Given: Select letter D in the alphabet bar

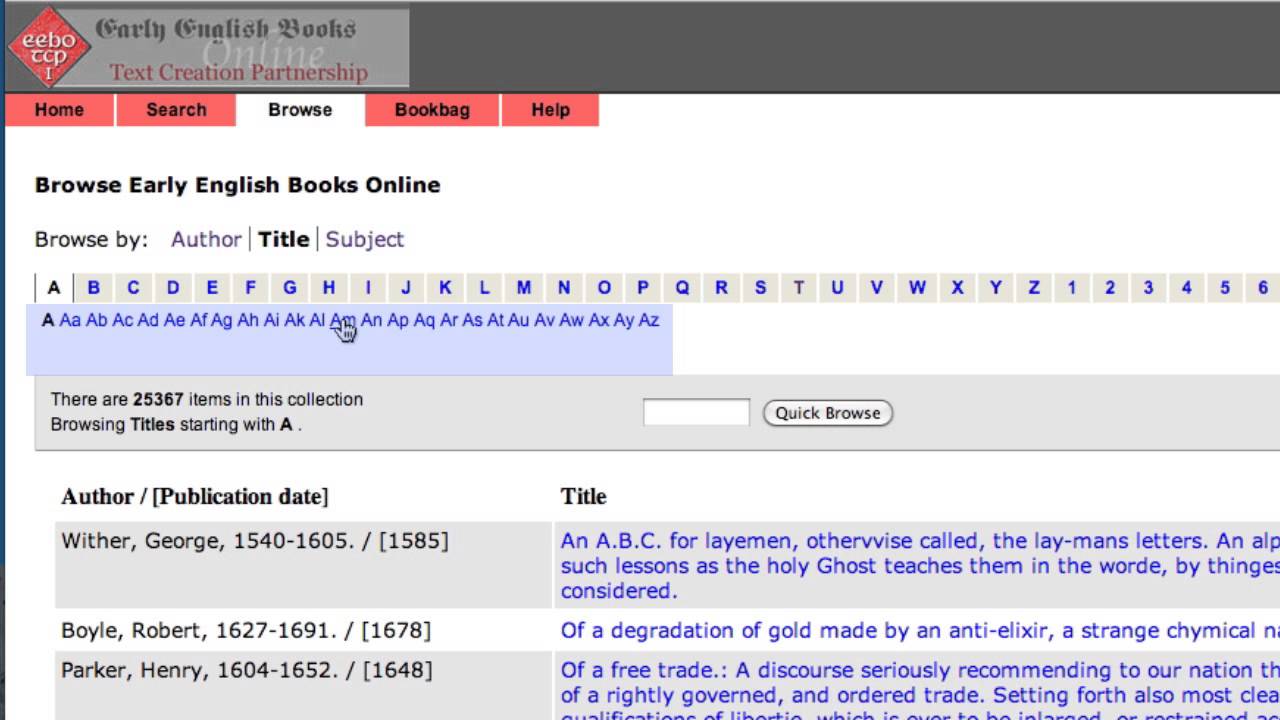Looking at the screenshot, I should [172, 288].
